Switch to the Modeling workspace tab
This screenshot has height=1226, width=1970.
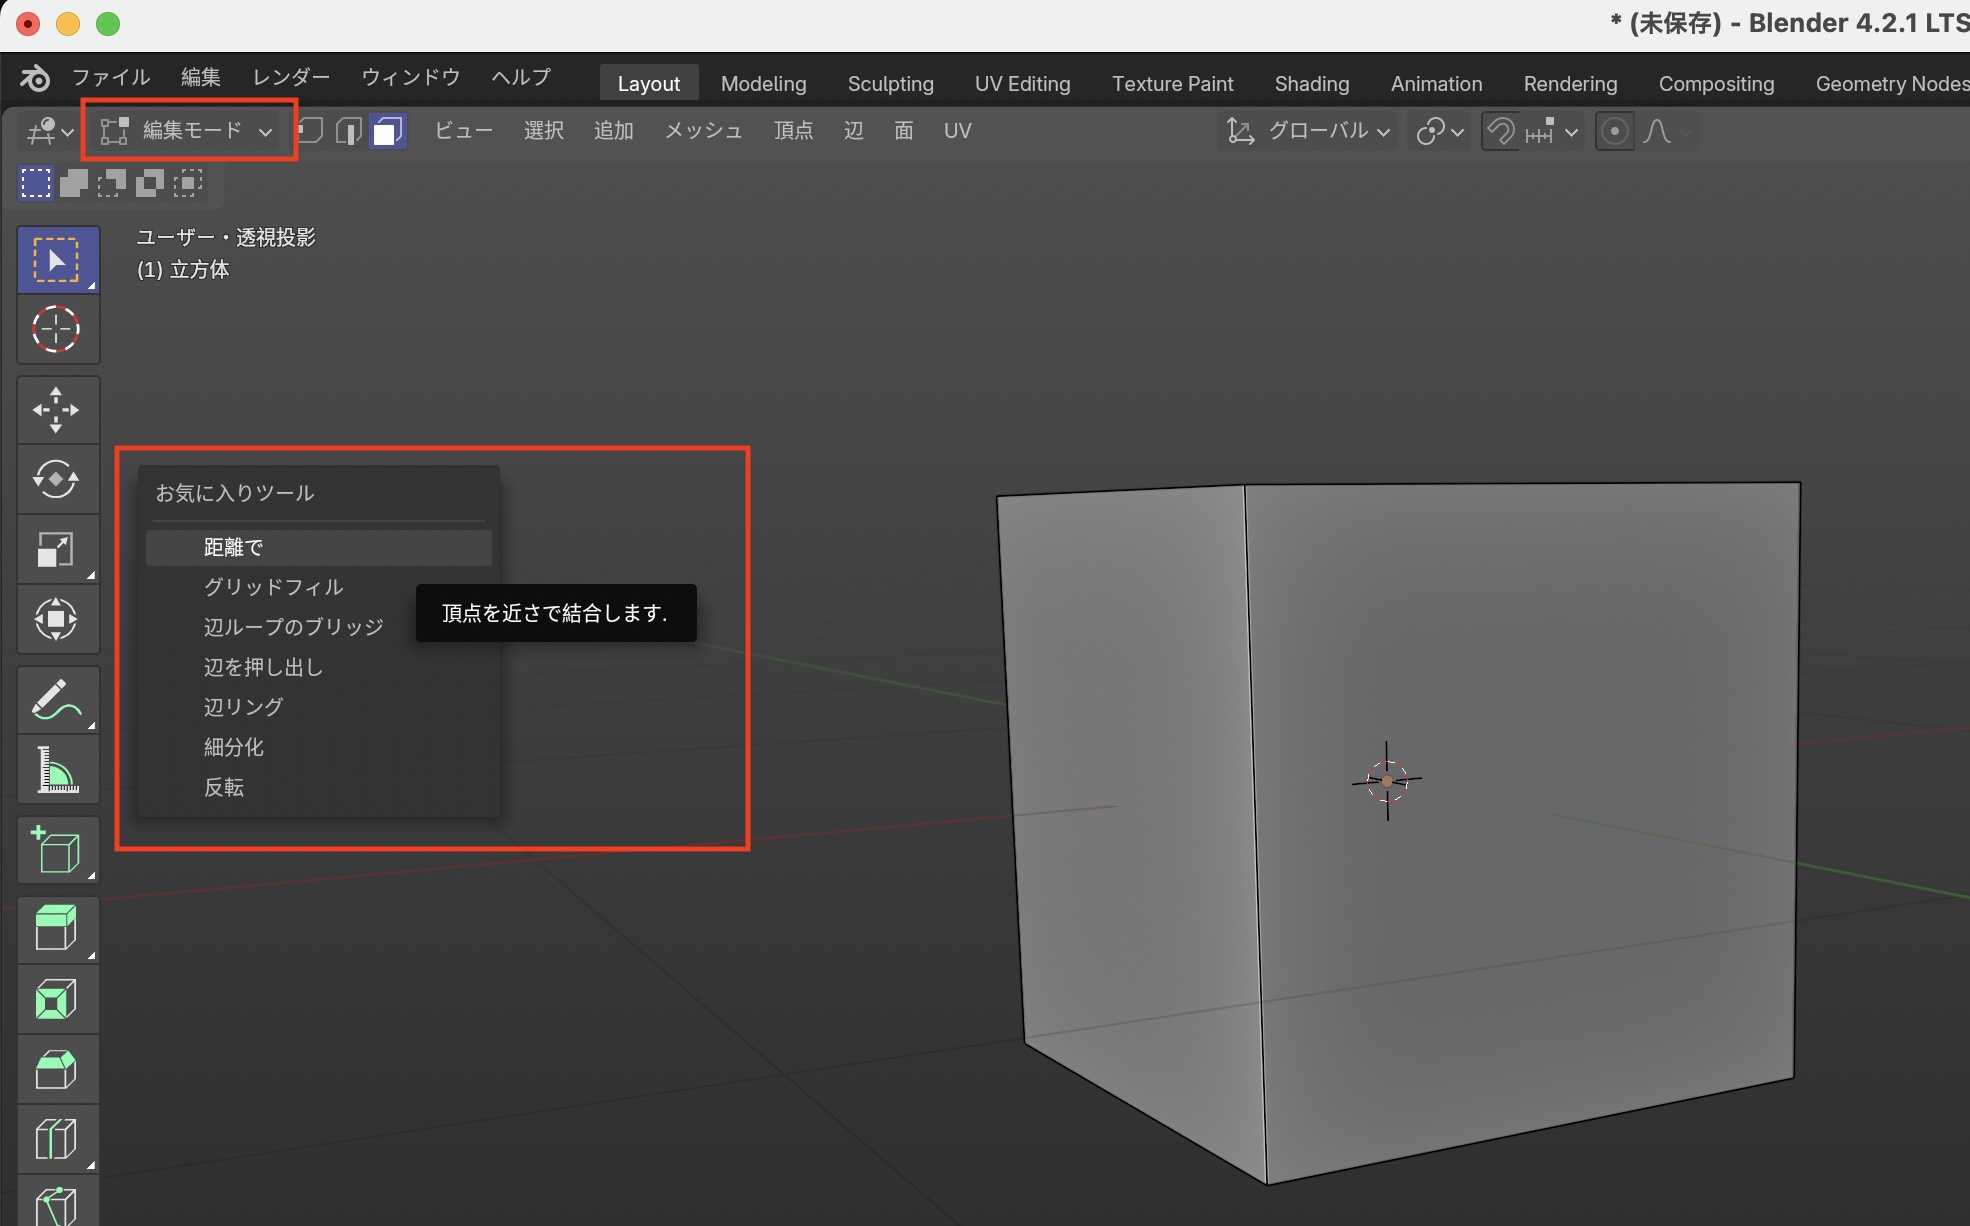(x=763, y=84)
